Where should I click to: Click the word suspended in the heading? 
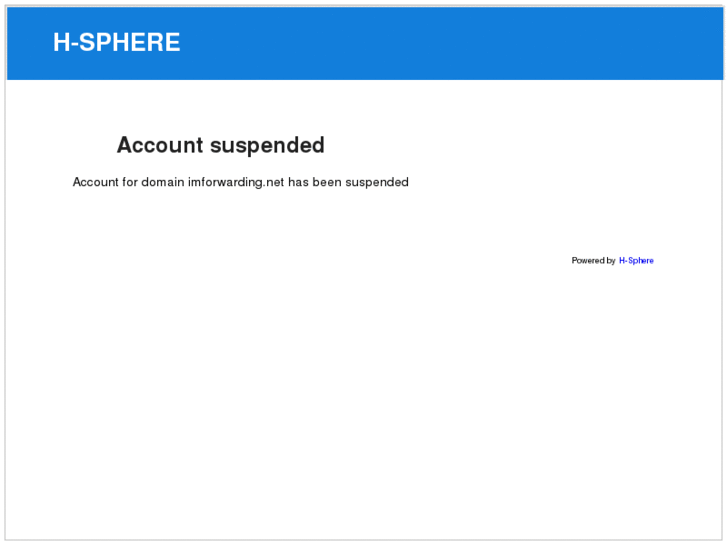(267, 146)
